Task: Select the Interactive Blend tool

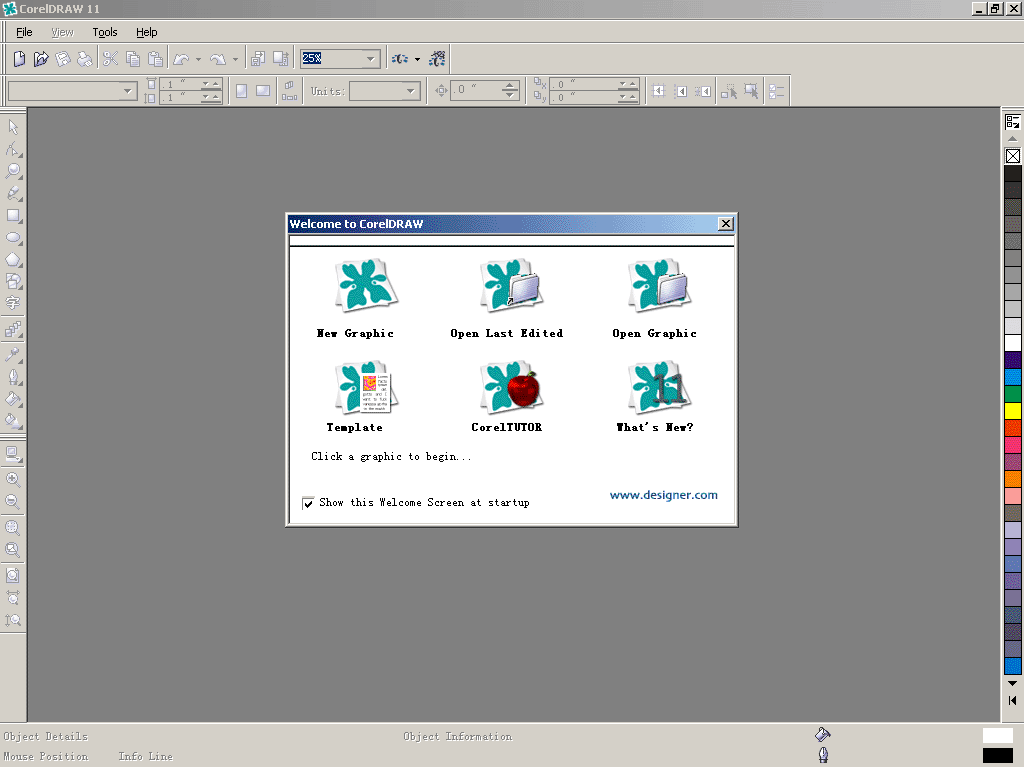Action: point(13,329)
